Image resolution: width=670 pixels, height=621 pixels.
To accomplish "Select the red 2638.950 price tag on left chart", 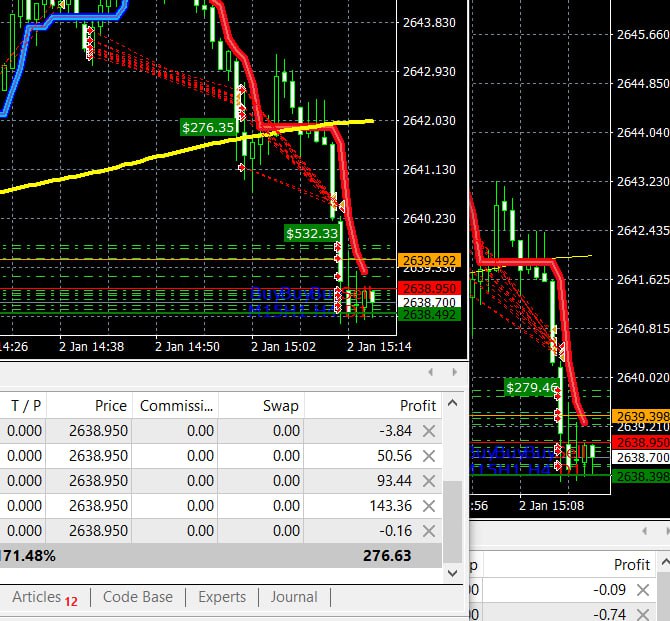I will [429, 288].
